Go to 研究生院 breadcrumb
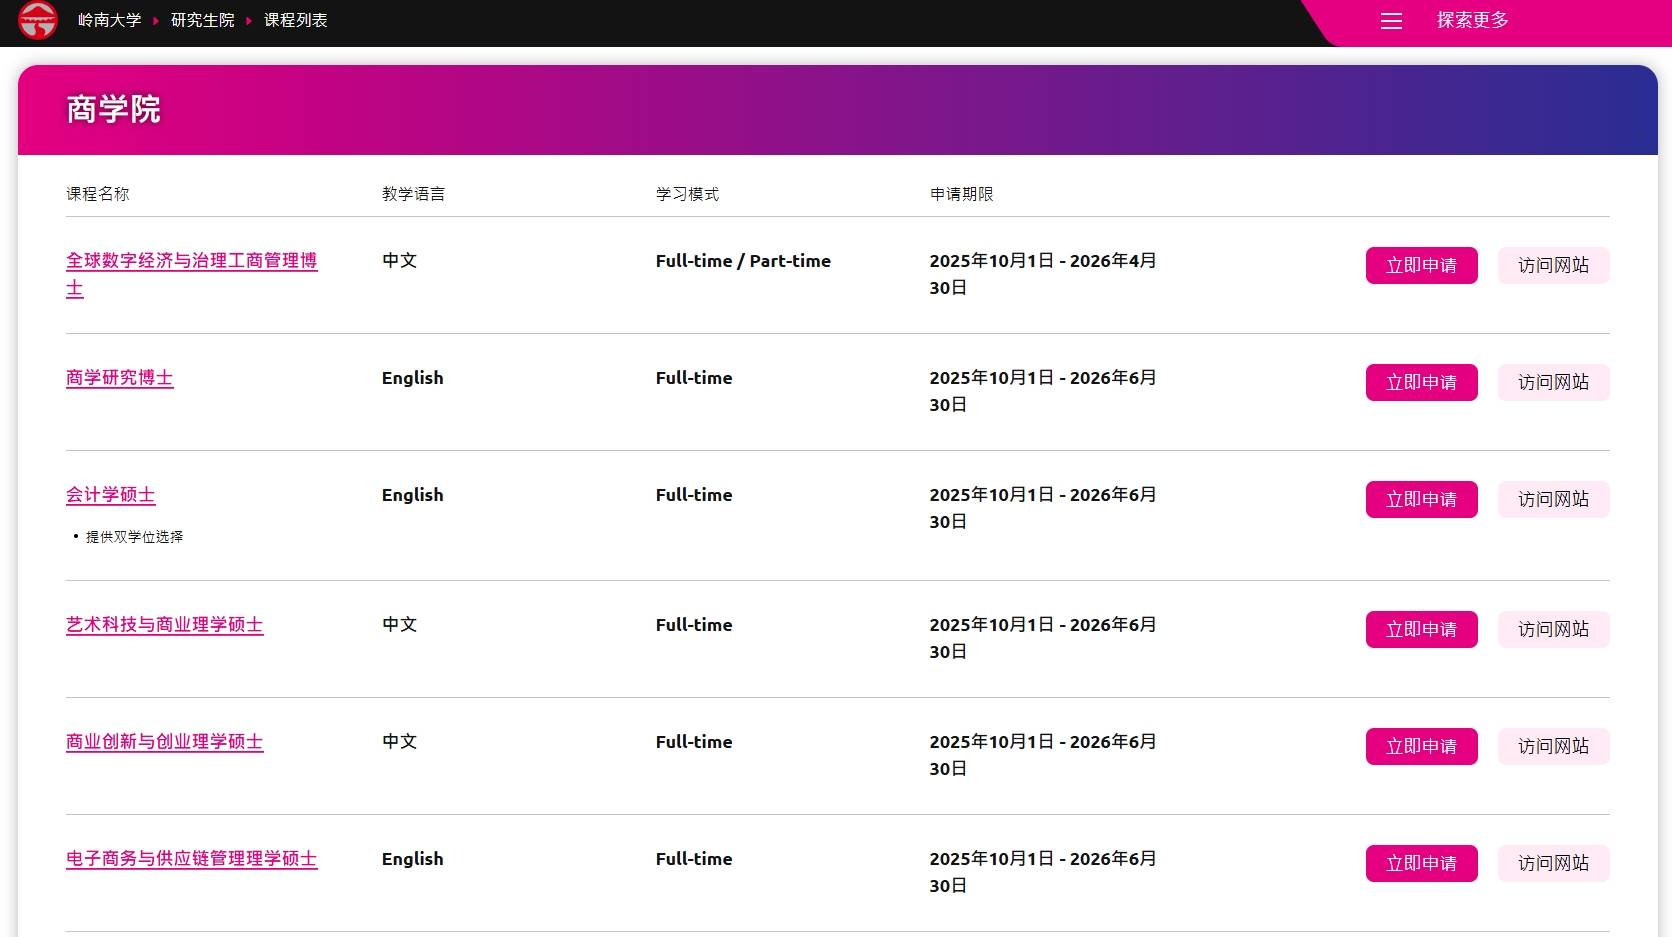 (203, 20)
